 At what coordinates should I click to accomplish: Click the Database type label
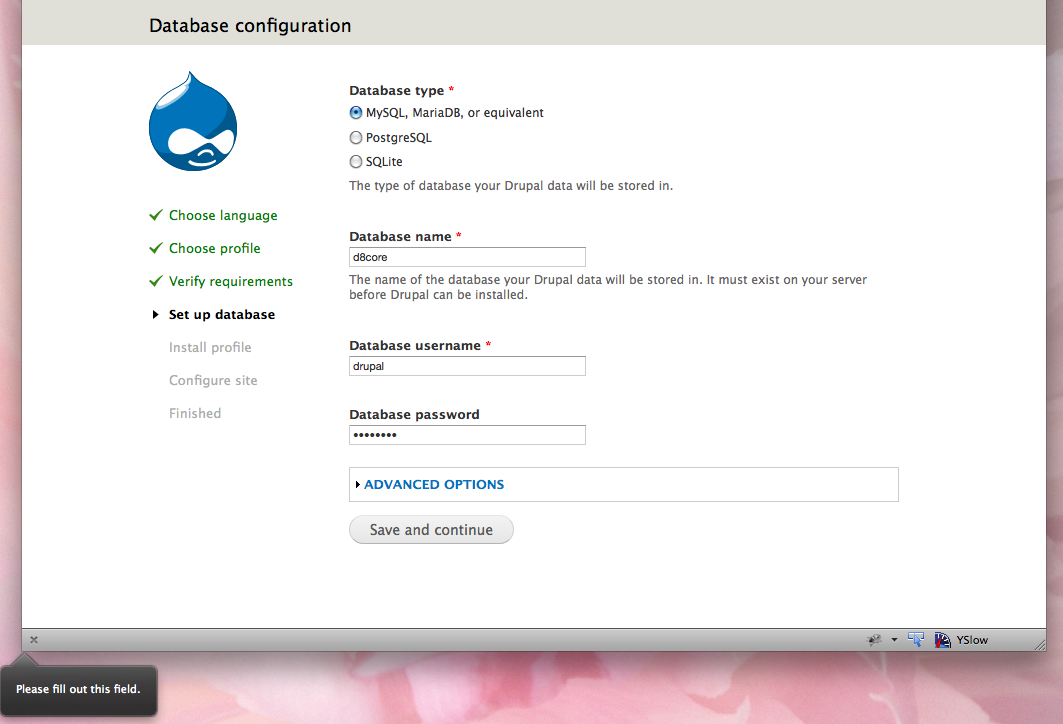pyautogui.click(x=397, y=91)
